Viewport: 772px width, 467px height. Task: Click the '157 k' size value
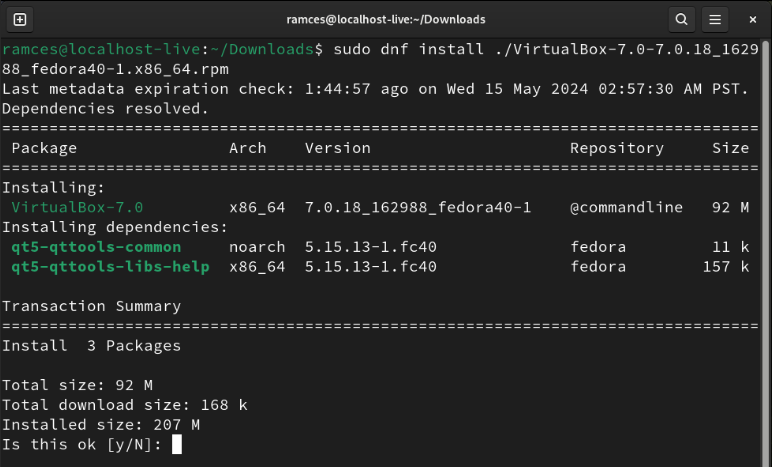[726, 267]
